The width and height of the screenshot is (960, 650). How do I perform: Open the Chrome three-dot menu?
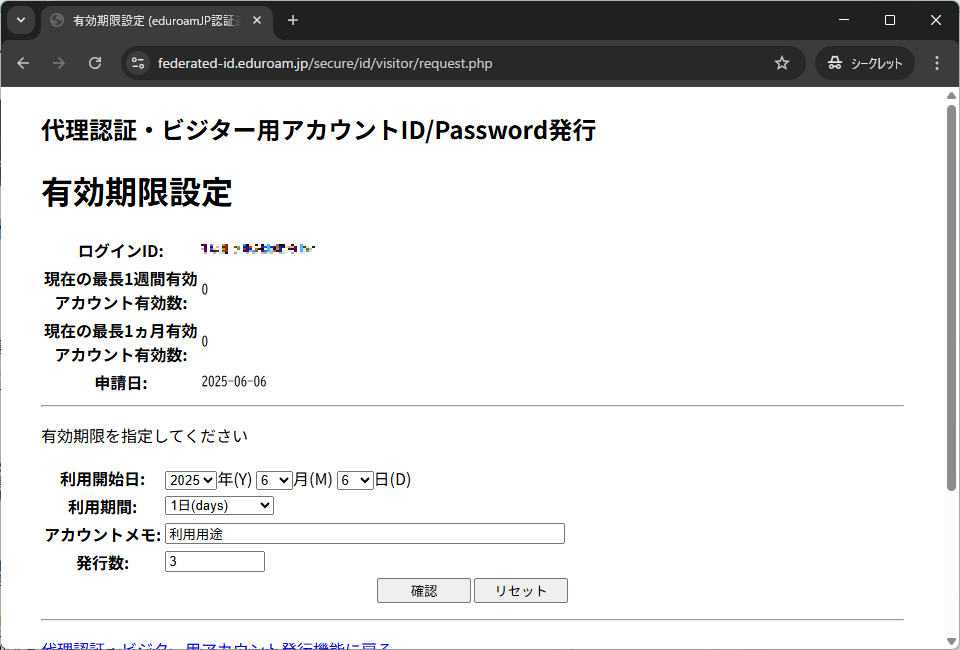coord(937,63)
